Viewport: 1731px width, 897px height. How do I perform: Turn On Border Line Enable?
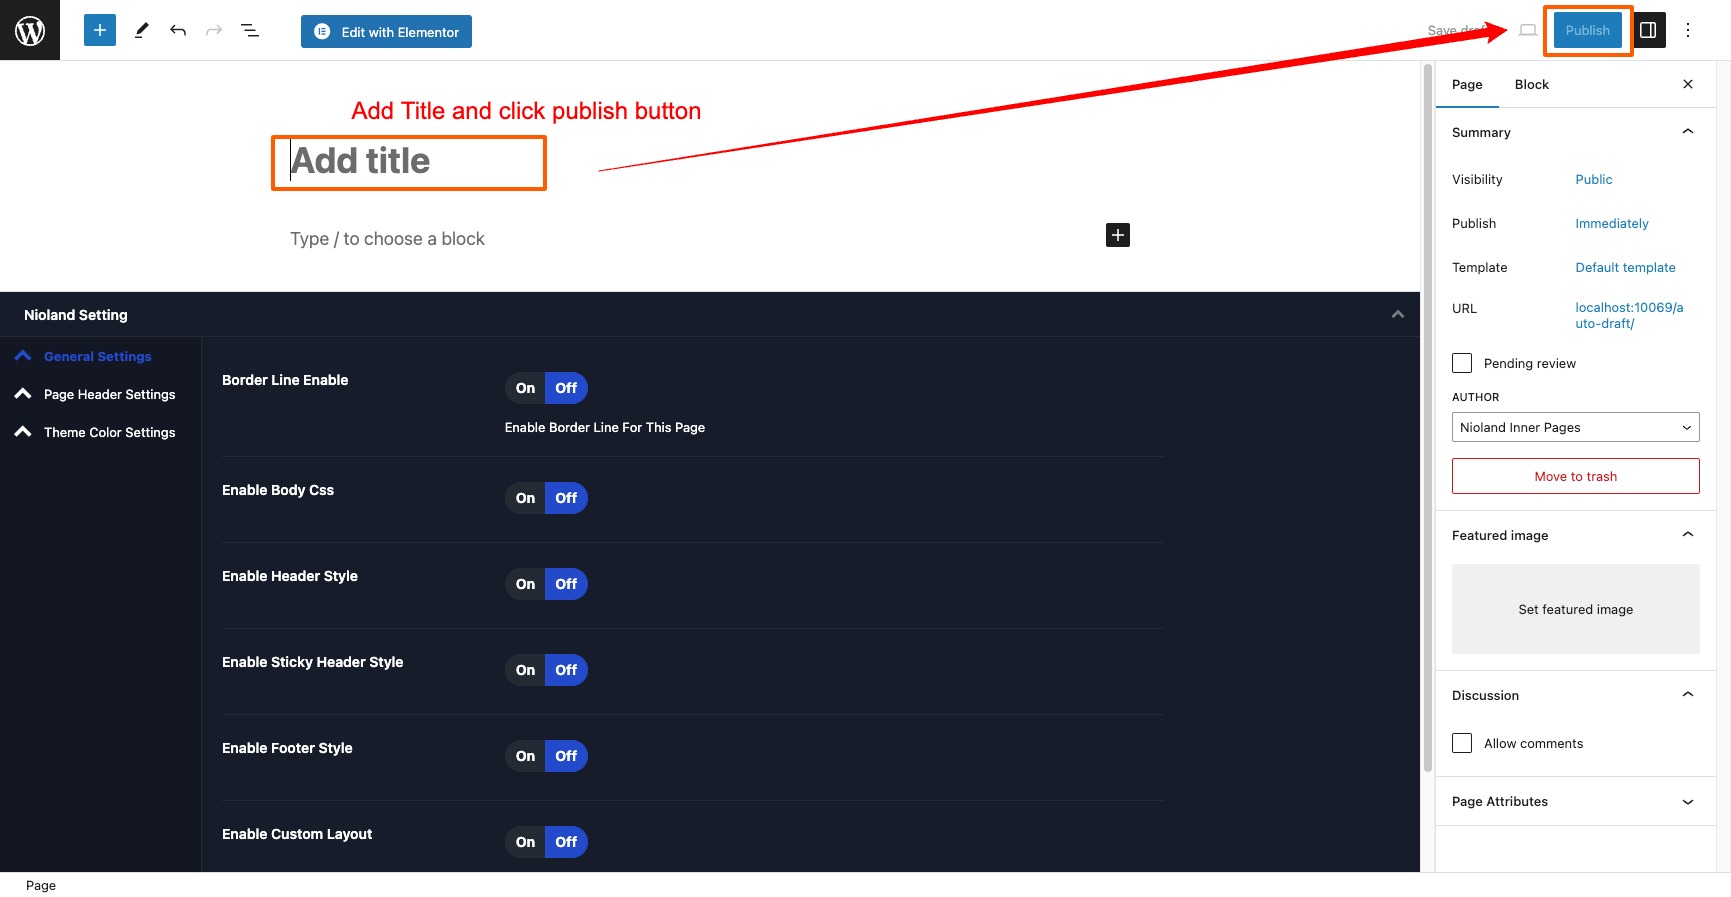pos(525,388)
